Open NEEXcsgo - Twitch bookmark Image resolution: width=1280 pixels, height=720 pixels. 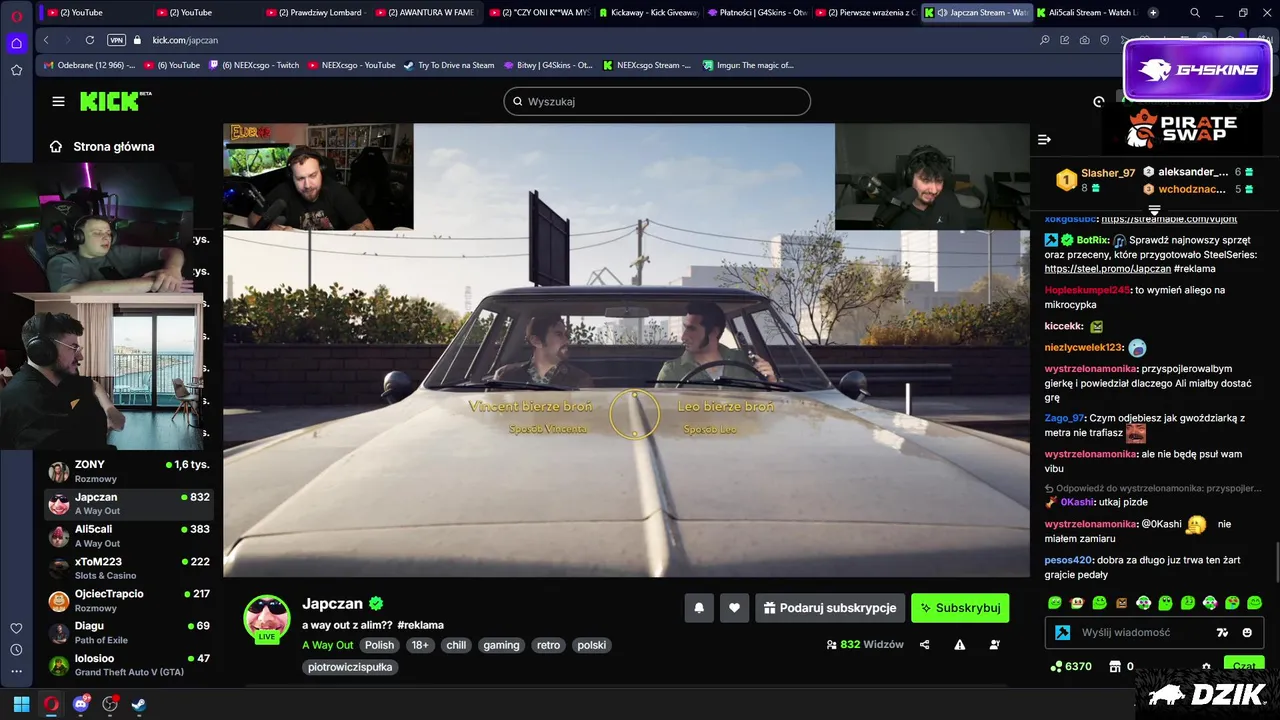[x=254, y=65]
